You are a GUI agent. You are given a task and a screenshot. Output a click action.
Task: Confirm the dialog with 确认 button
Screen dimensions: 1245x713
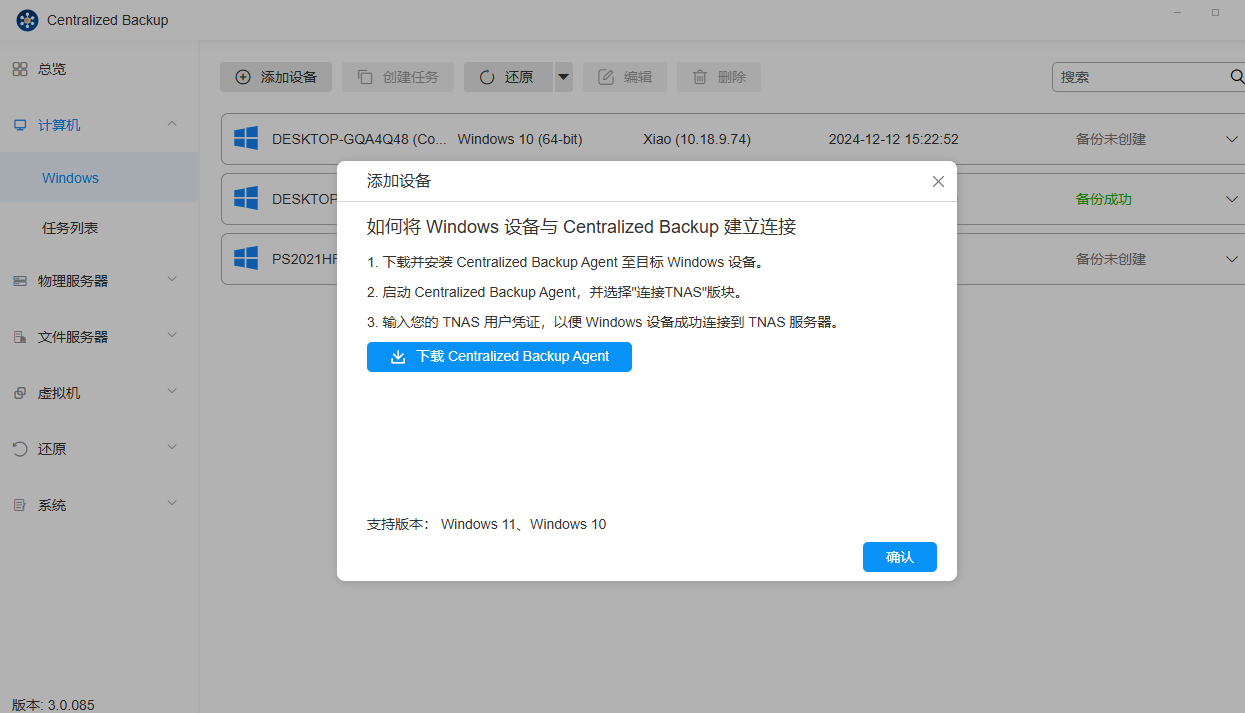pos(899,557)
